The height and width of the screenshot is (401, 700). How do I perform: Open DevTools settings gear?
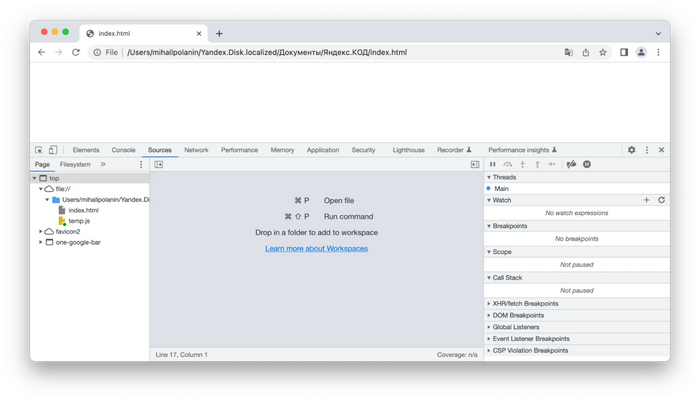[x=631, y=150]
